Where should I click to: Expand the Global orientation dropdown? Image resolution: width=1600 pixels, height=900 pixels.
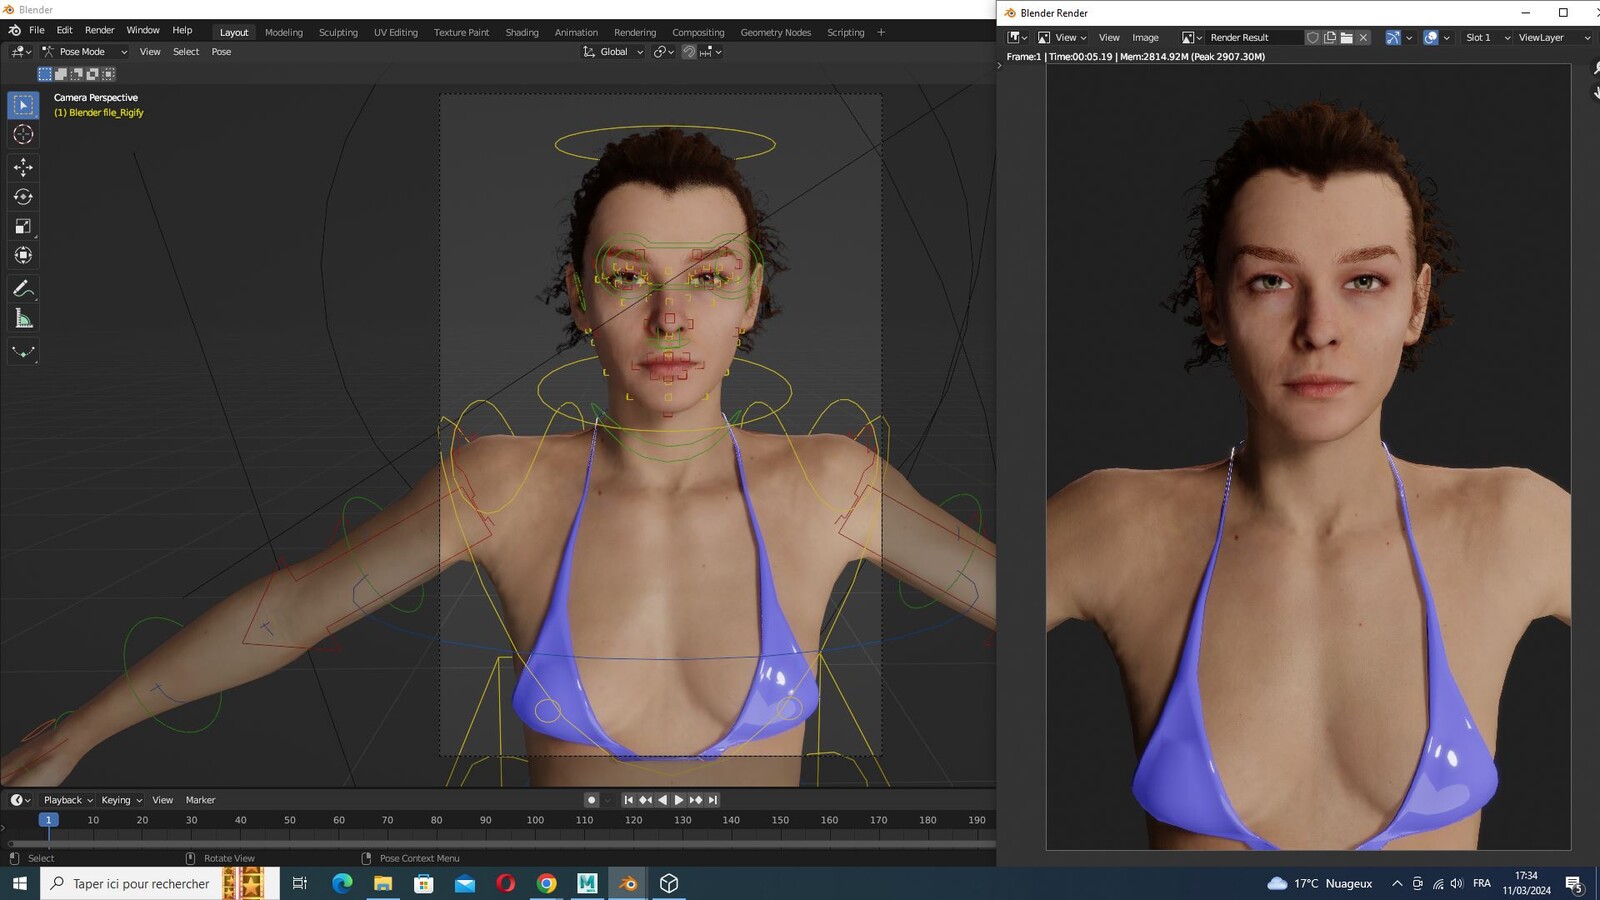[x=613, y=52]
